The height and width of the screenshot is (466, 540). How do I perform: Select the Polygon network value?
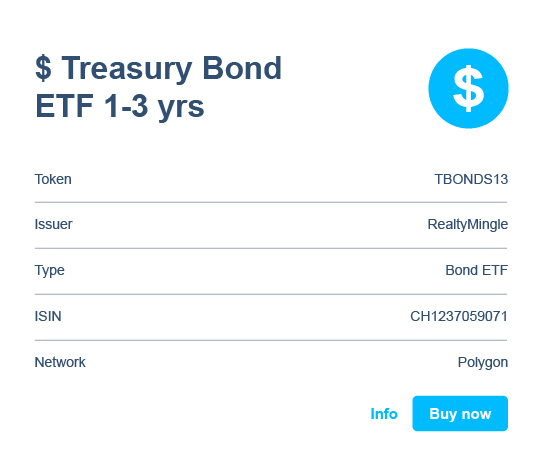click(482, 363)
